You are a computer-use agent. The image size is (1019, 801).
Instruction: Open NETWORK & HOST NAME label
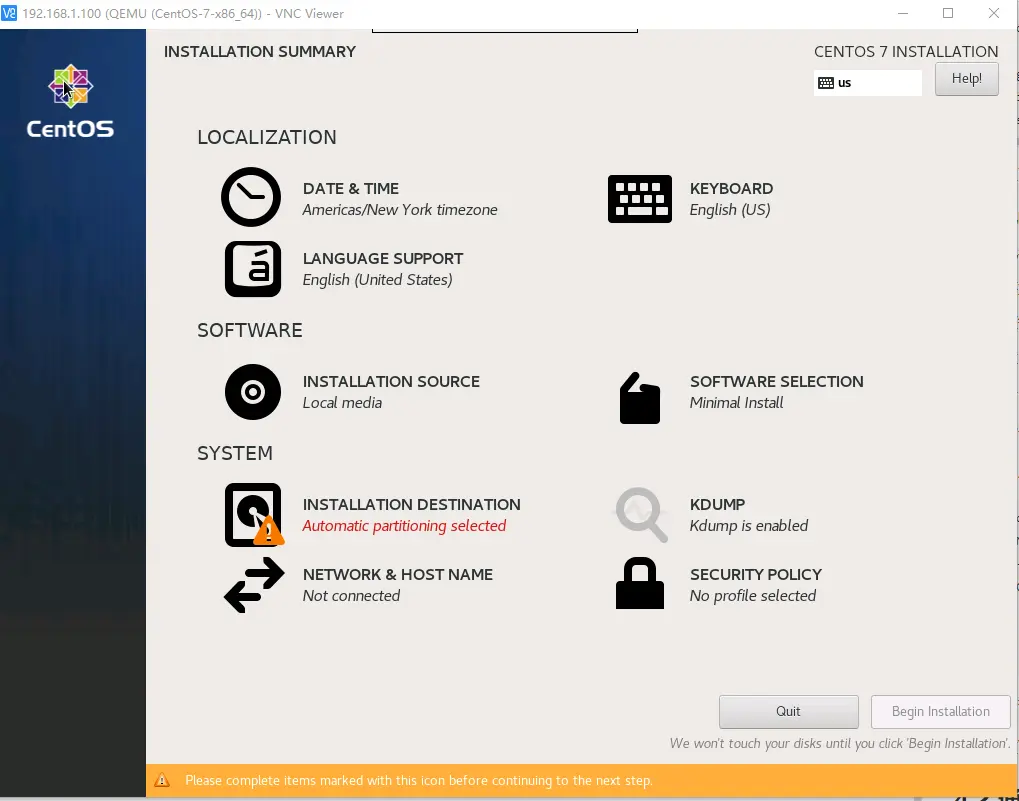tap(398, 574)
